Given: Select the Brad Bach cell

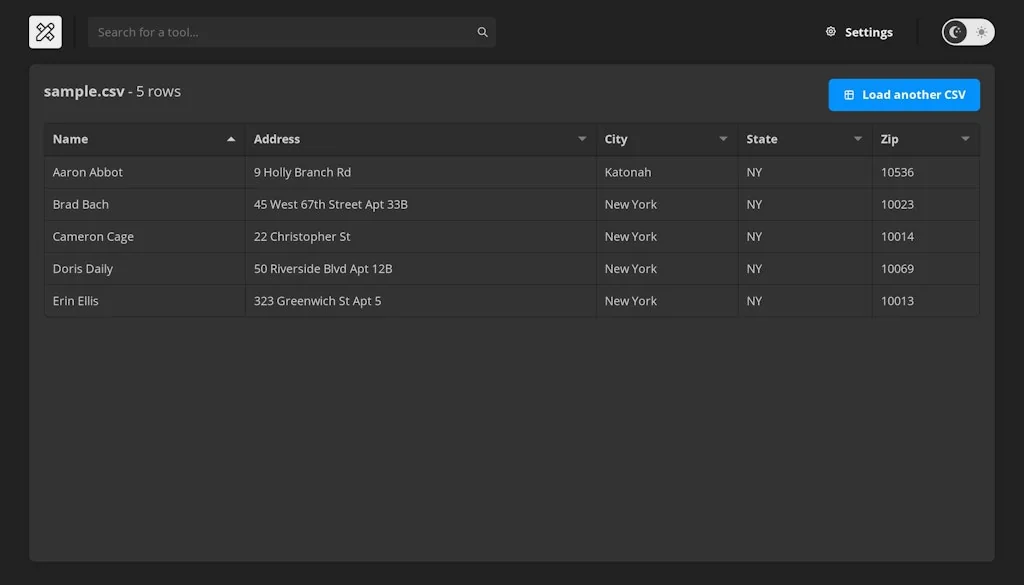Looking at the screenshot, I should coord(144,204).
